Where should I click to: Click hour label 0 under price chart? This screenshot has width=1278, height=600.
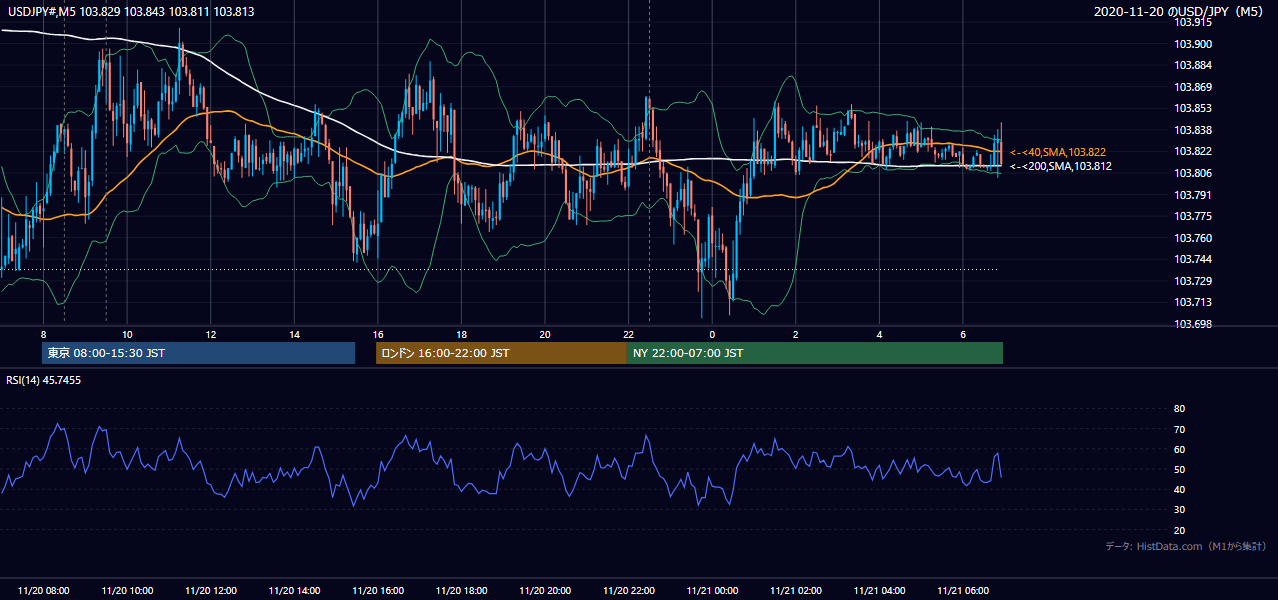click(712, 334)
